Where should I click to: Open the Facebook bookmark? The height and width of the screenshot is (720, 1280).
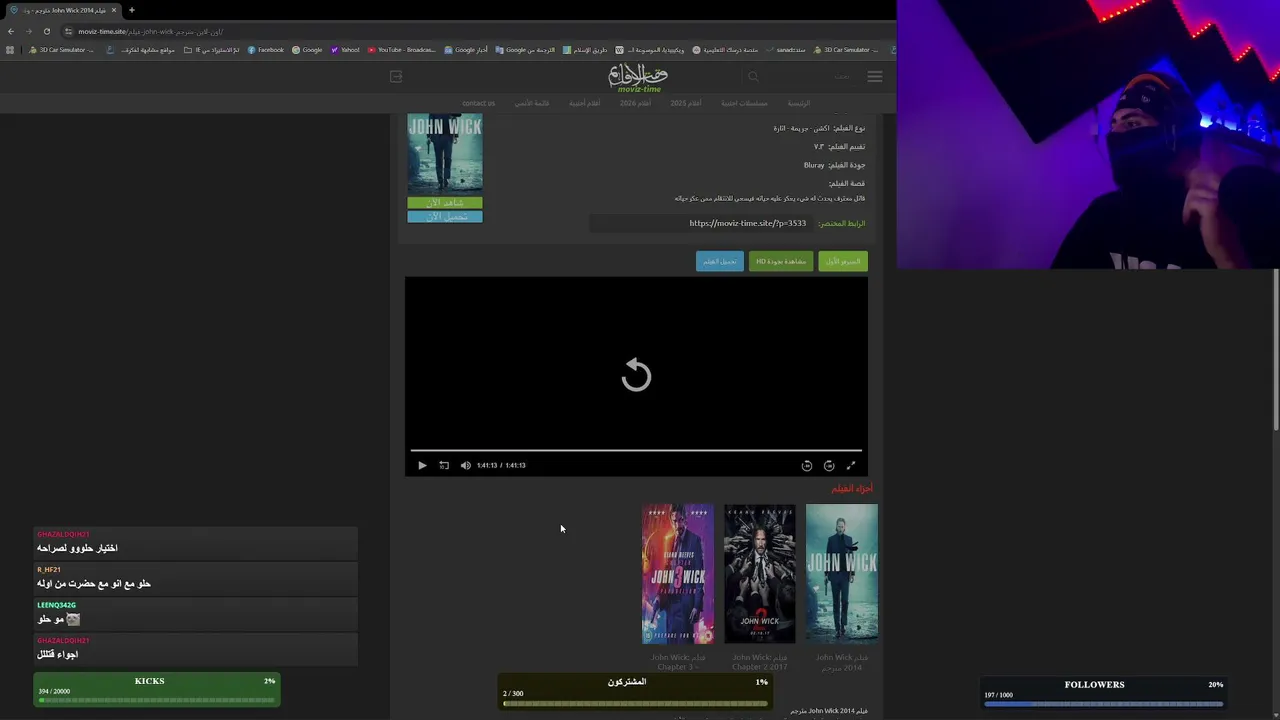pos(266,50)
